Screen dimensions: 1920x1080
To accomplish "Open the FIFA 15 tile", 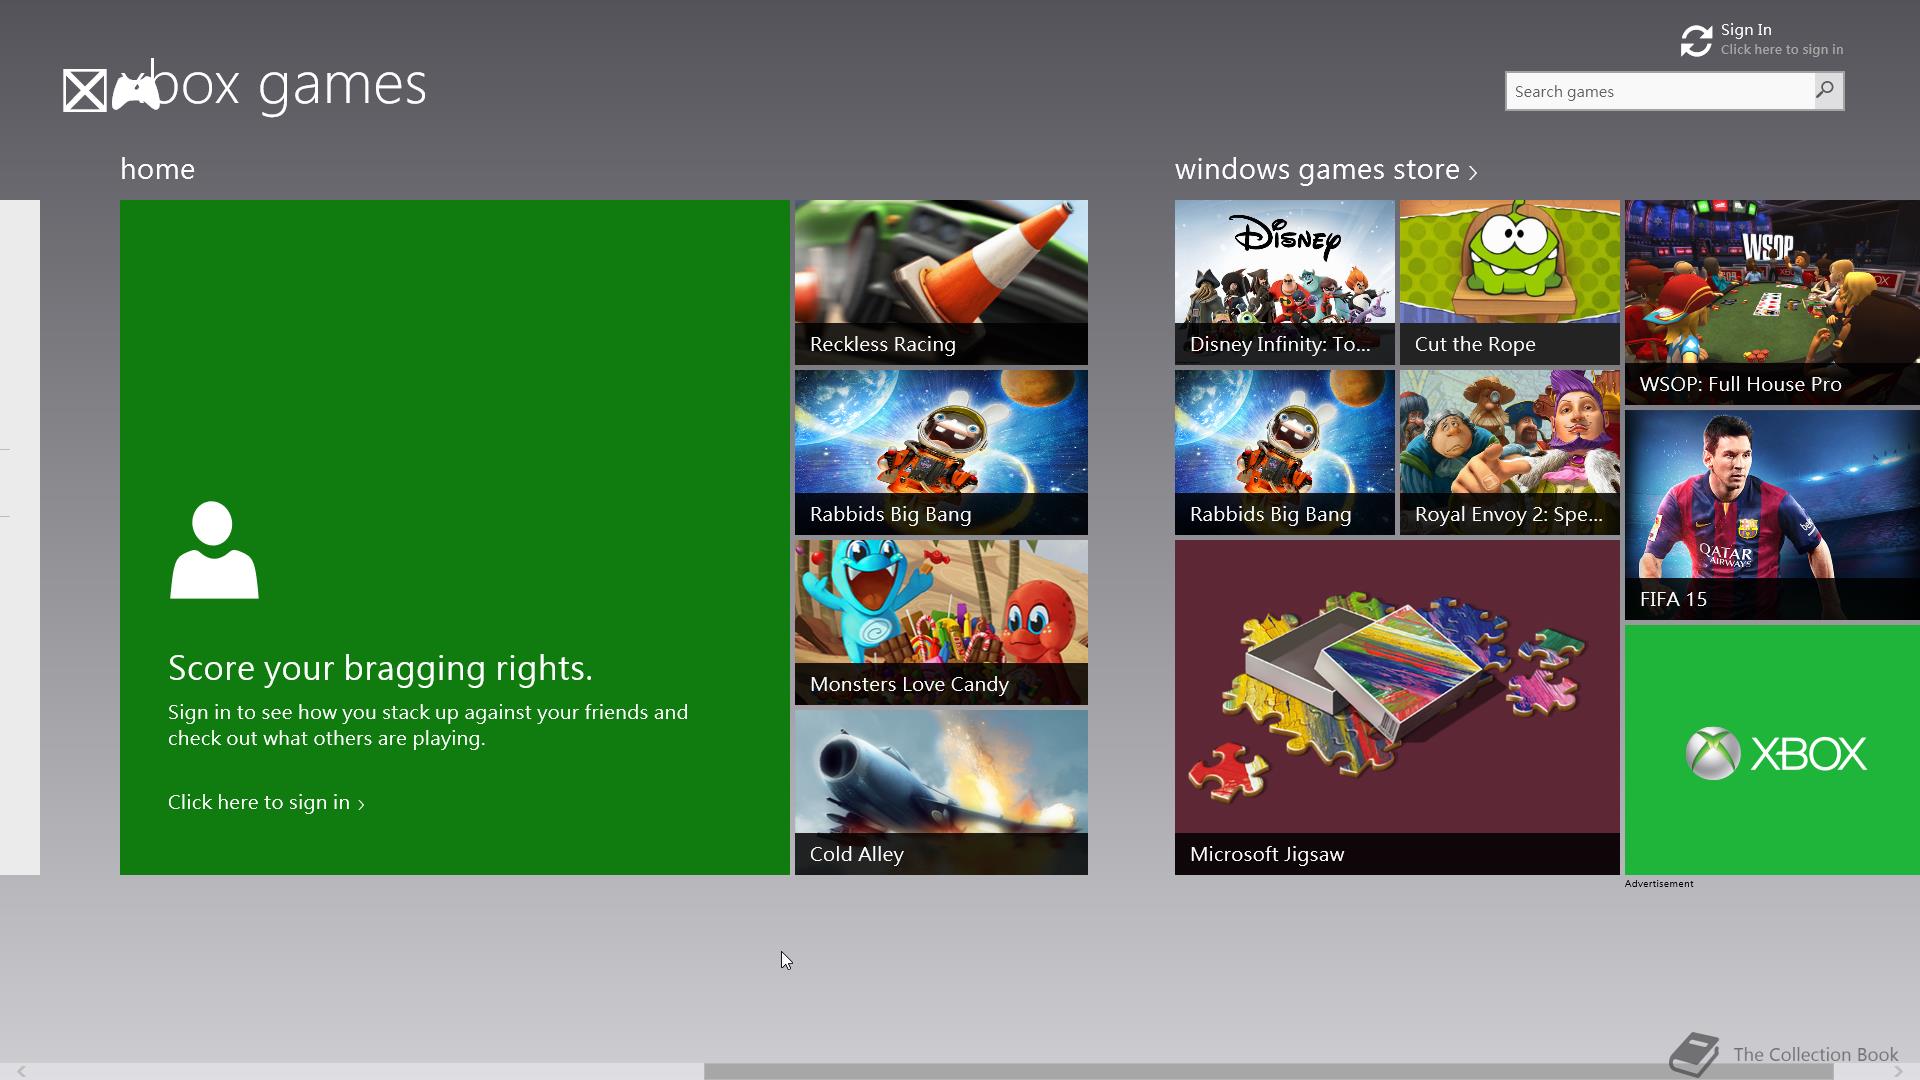I will 1772,514.
